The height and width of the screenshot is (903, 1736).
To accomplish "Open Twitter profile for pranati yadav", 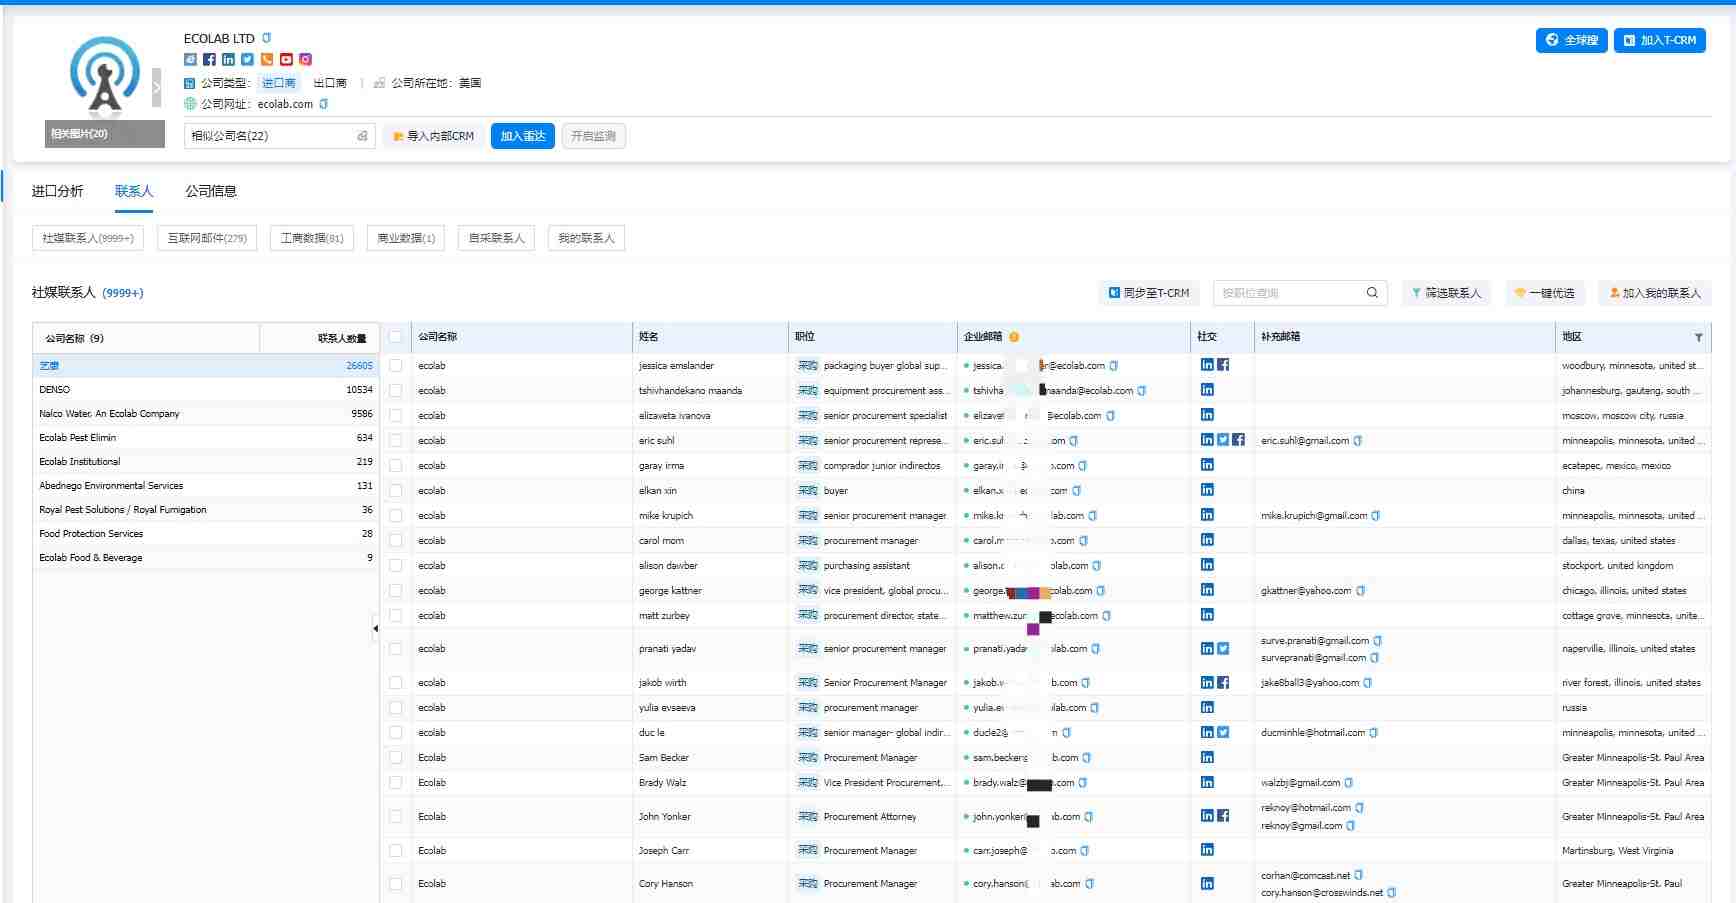I will click(x=1223, y=648).
